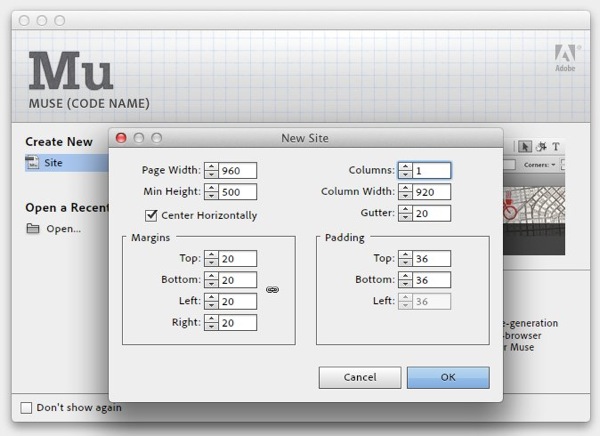The image size is (600, 436).
Task: Click the Padding Bottom stepper arrows
Action: coord(405,280)
